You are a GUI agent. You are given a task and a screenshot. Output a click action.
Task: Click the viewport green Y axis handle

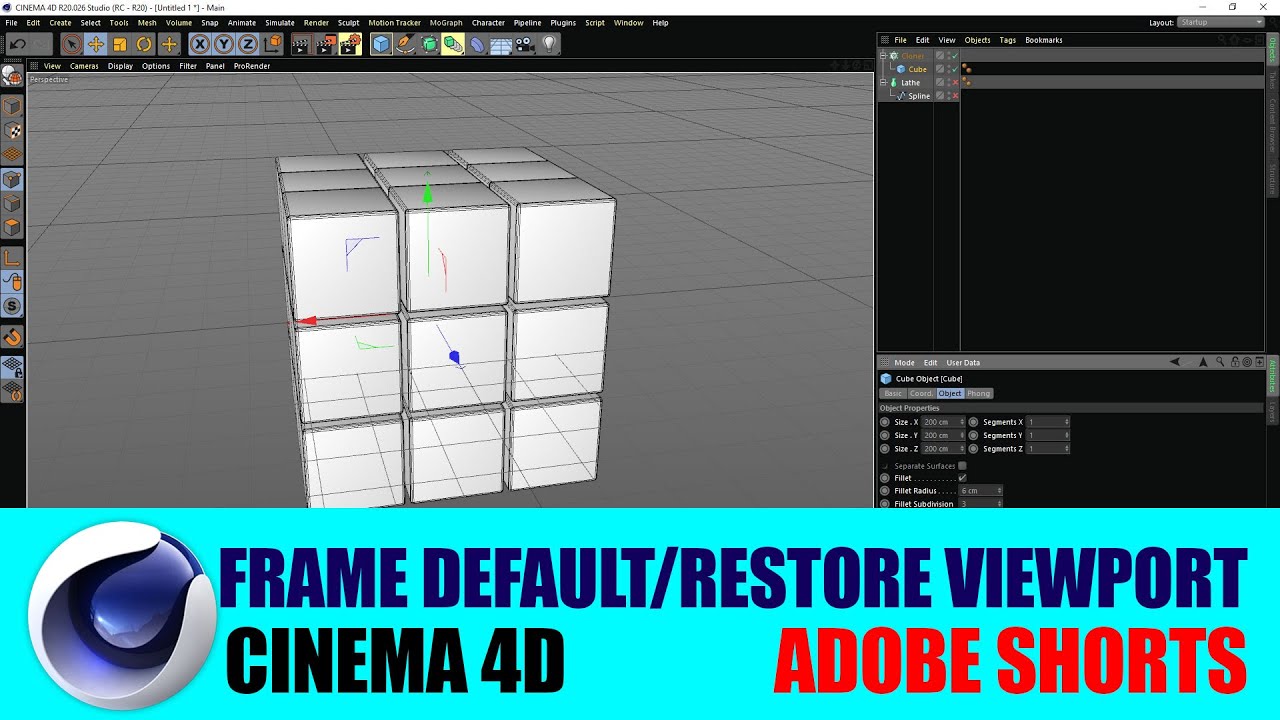point(428,195)
